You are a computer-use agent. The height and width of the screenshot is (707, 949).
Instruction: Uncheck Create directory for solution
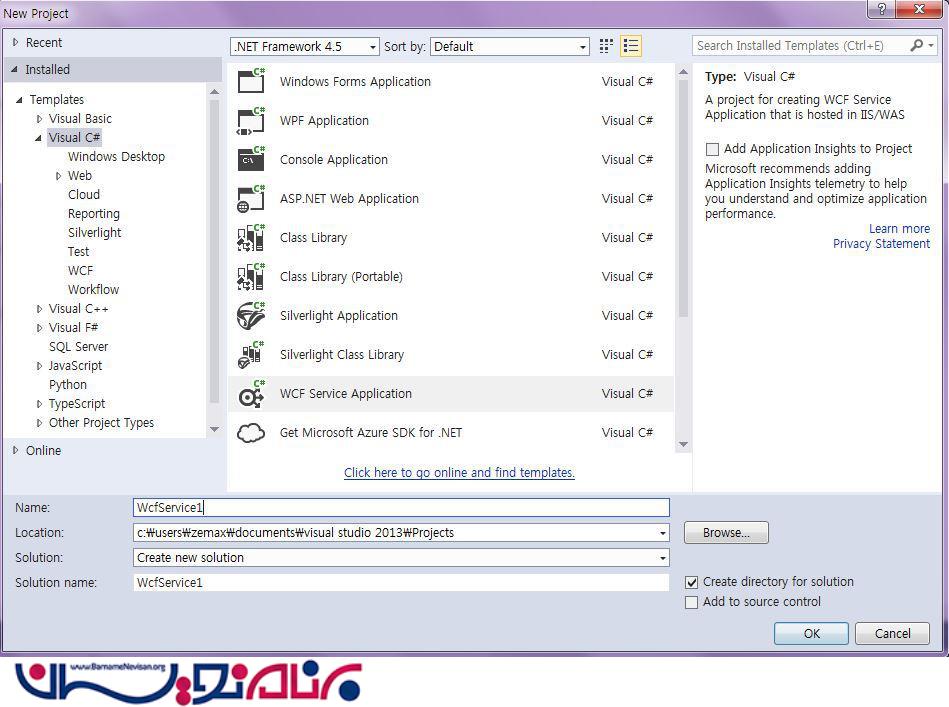click(x=691, y=582)
